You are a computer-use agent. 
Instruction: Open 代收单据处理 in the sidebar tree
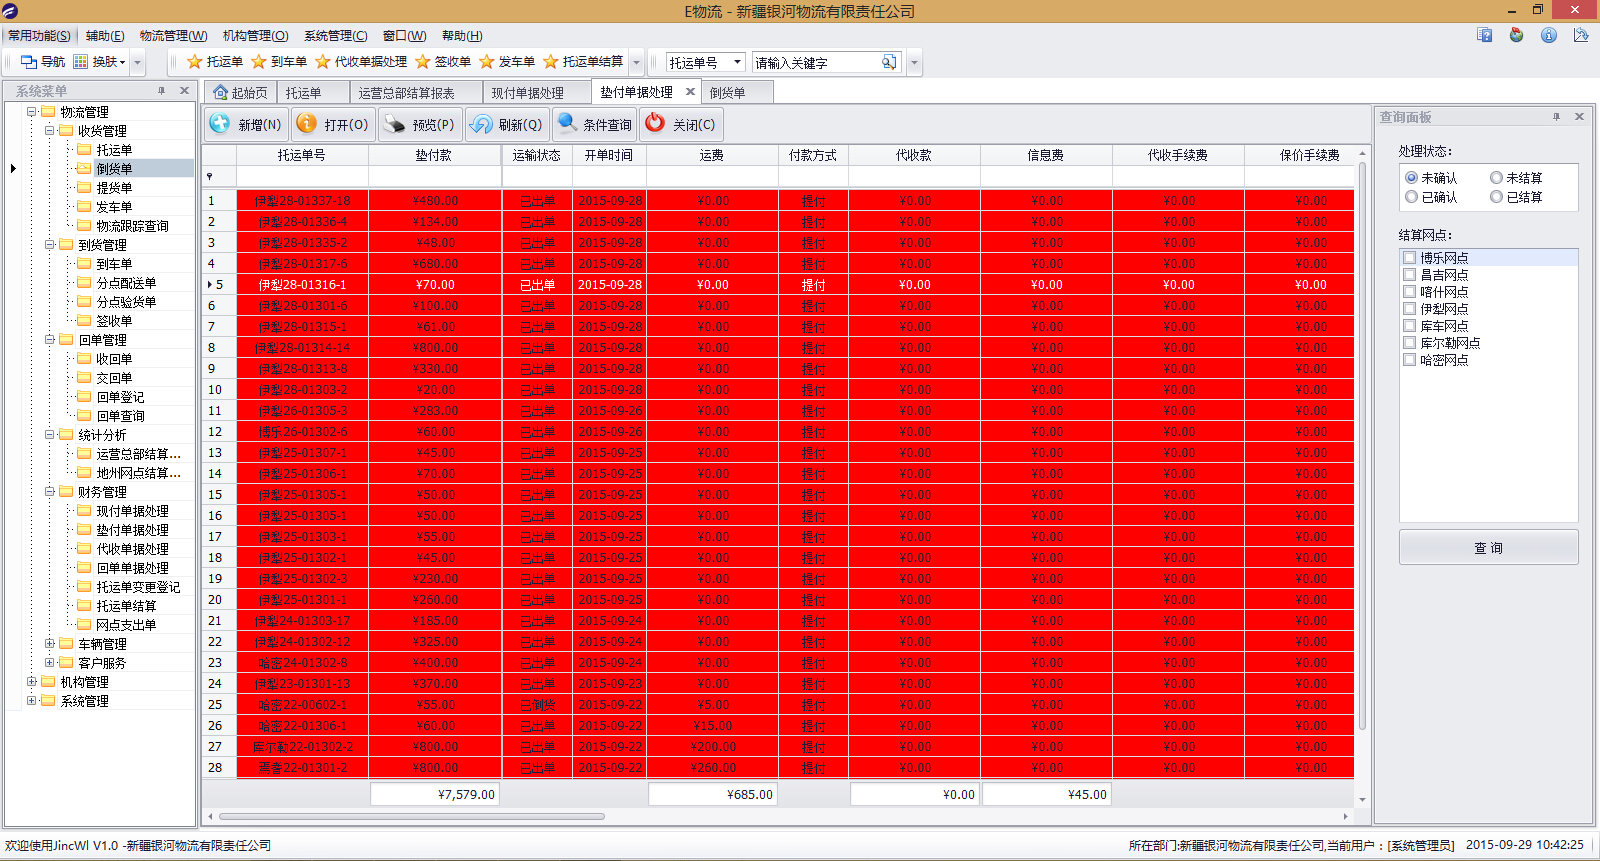[x=132, y=549]
